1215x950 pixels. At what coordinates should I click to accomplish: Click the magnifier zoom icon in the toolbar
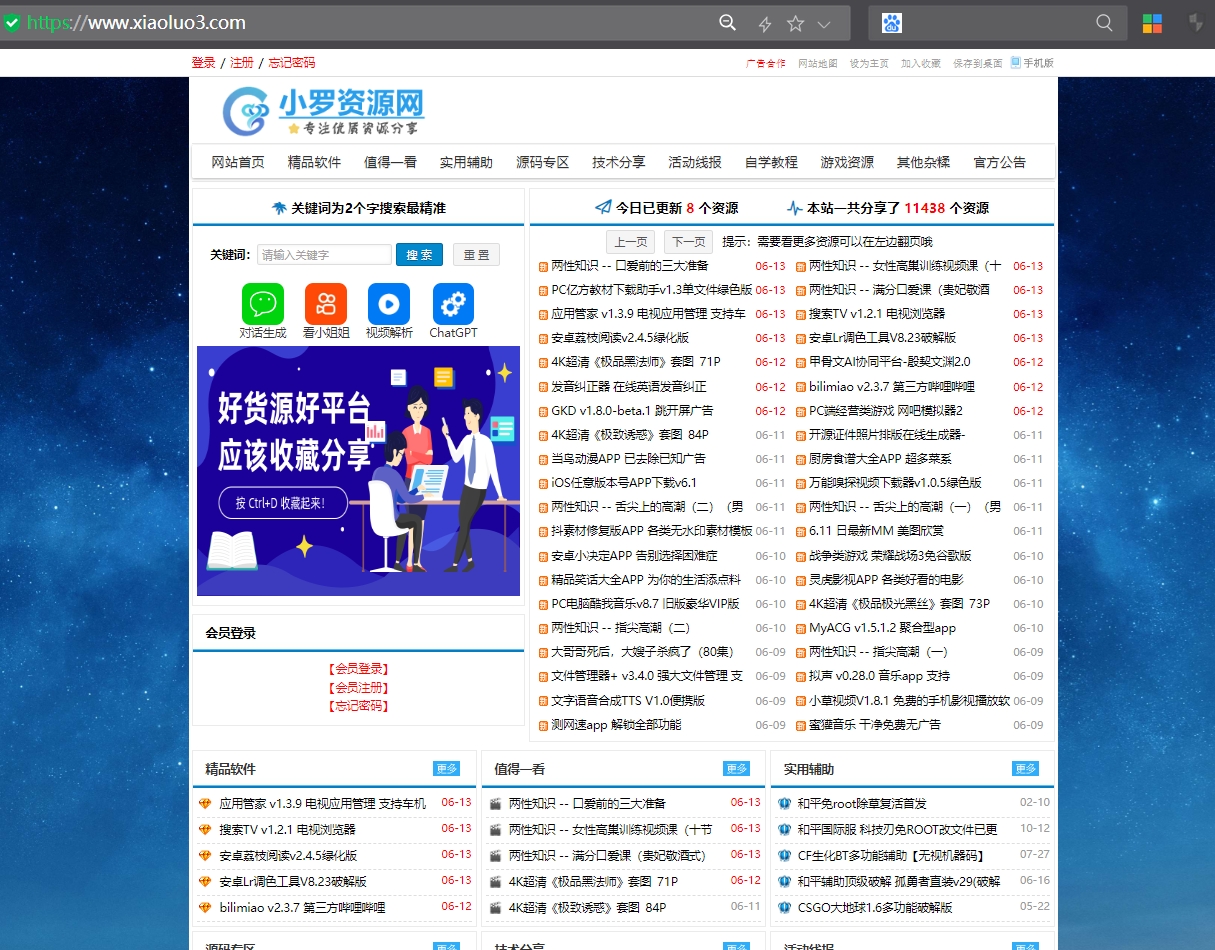[727, 22]
